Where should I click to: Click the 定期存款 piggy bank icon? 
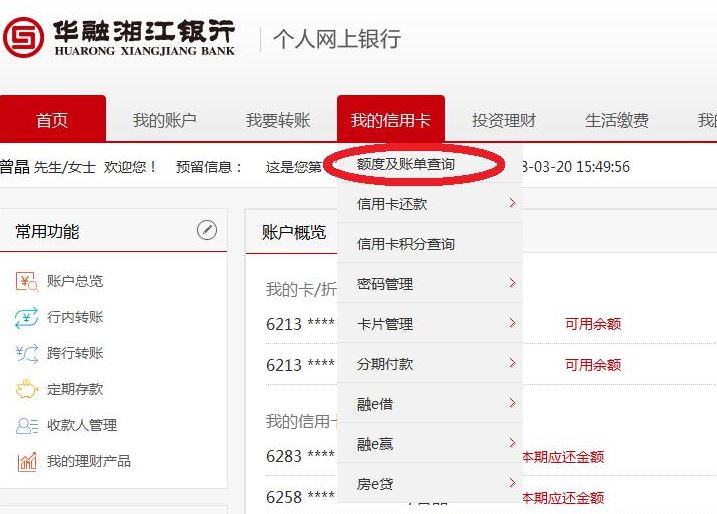coord(26,389)
